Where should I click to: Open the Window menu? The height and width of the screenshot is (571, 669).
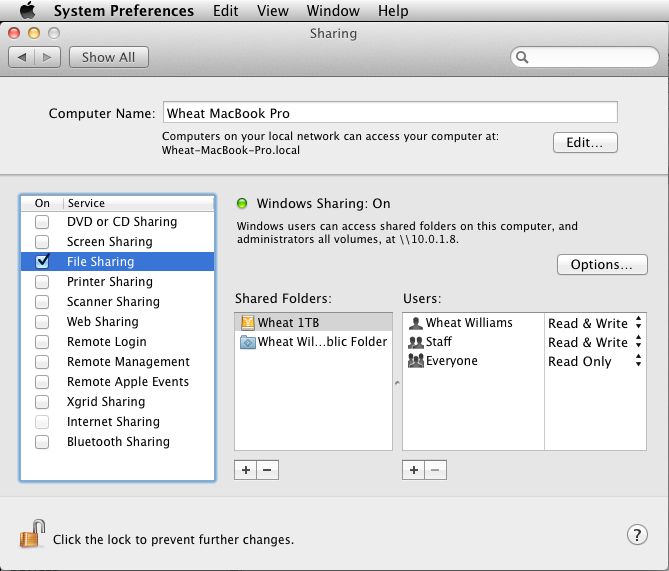coord(333,11)
